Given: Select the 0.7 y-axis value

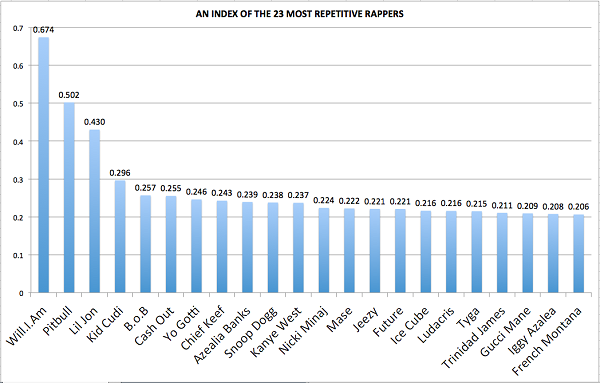Looking at the screenshot, I should (x=18, y=28).
